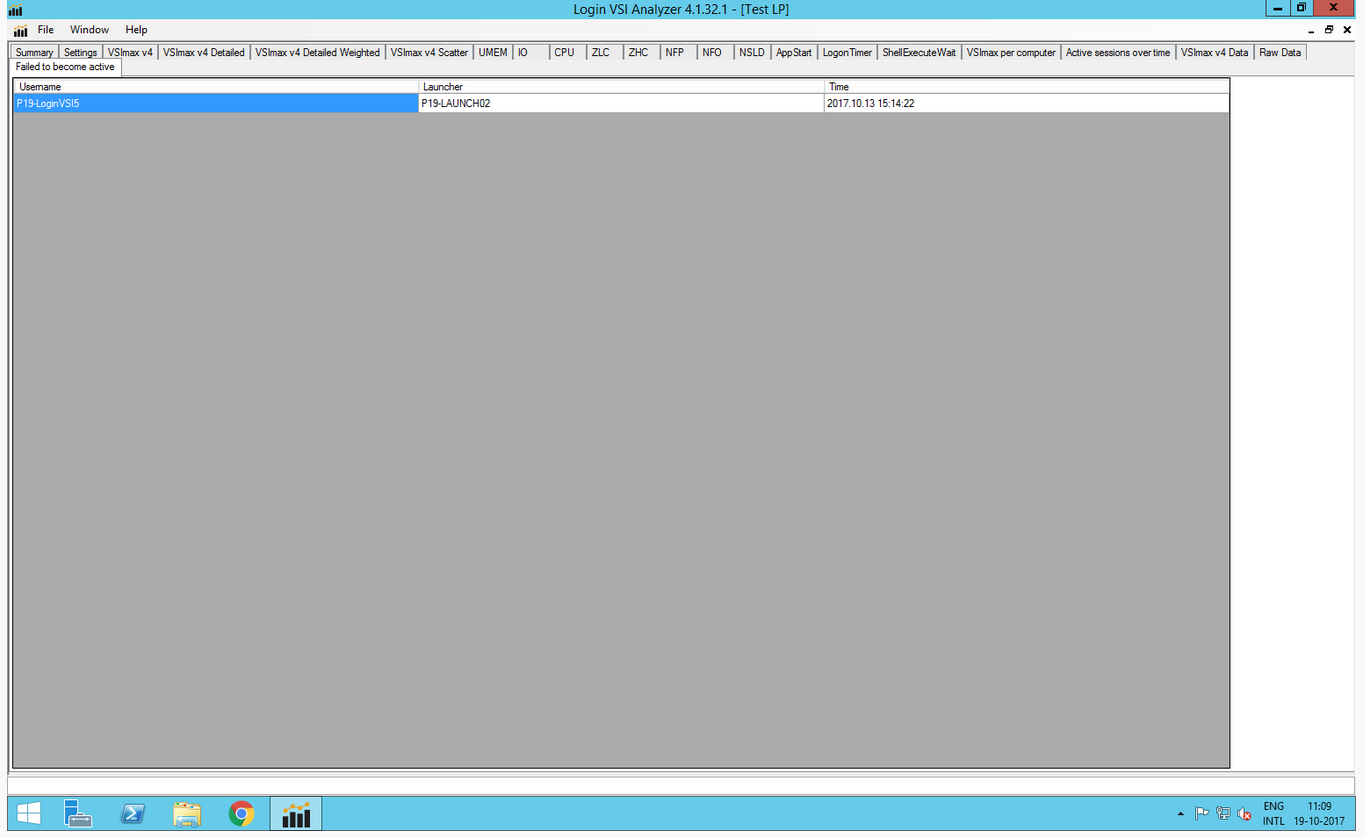Image resolution: width=1365 pixels, height=838 pixels.
Task: Switch to the Summary tab
Action: pyautogui.click(x=34, y=52)
